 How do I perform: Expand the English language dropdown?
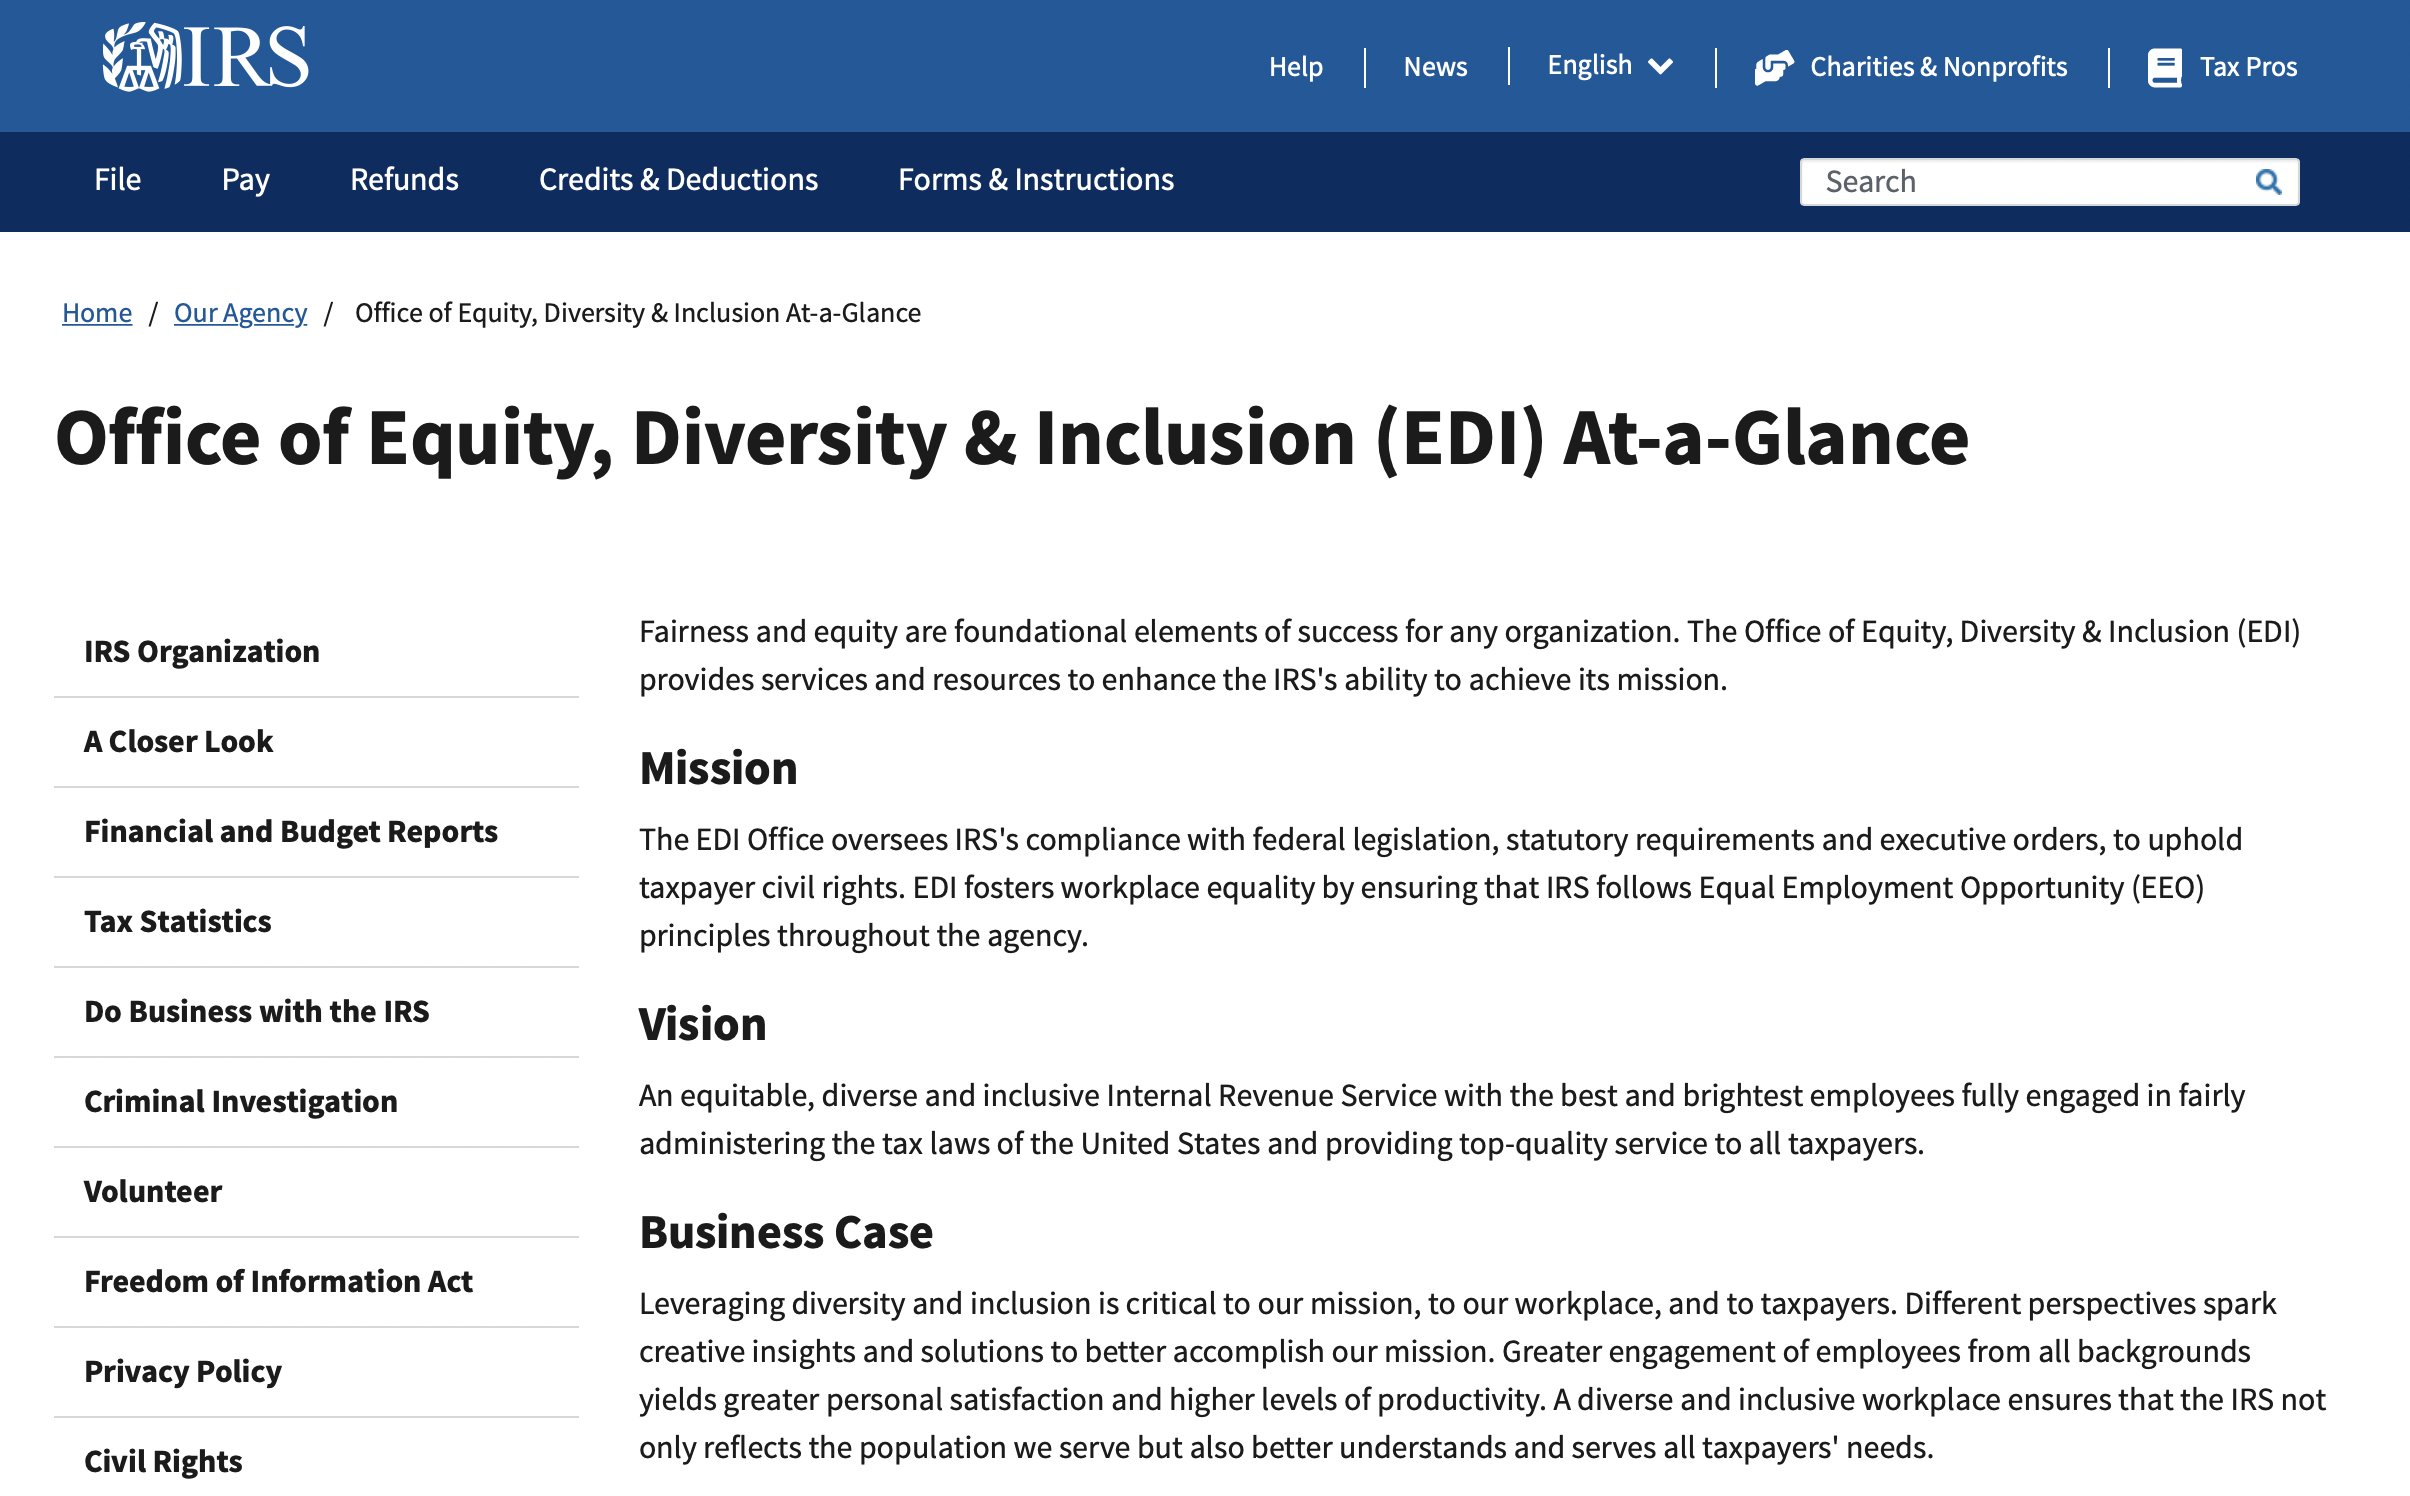(1610, 66)
